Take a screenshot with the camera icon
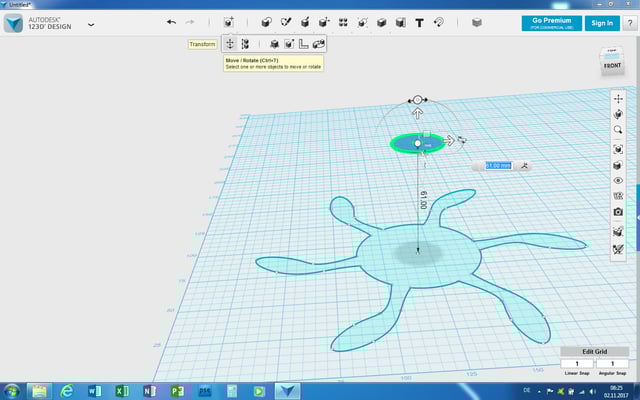This screenshot has height=400, width=640. [x=618, y=212]
